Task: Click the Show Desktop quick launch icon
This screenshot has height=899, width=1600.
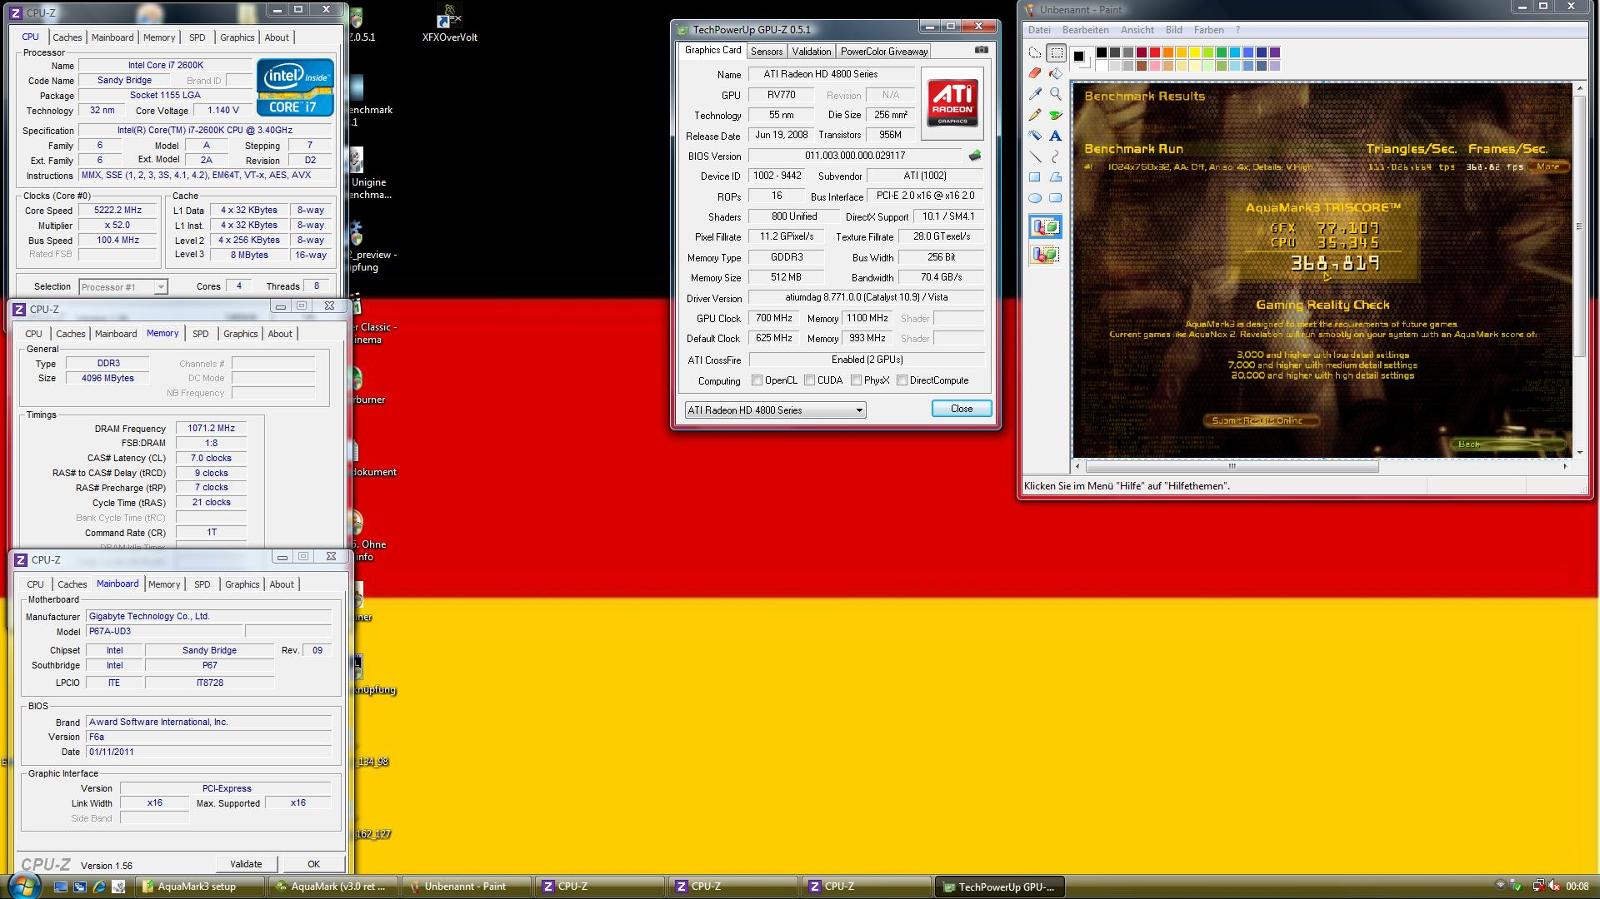Action: tap(61, 887)
